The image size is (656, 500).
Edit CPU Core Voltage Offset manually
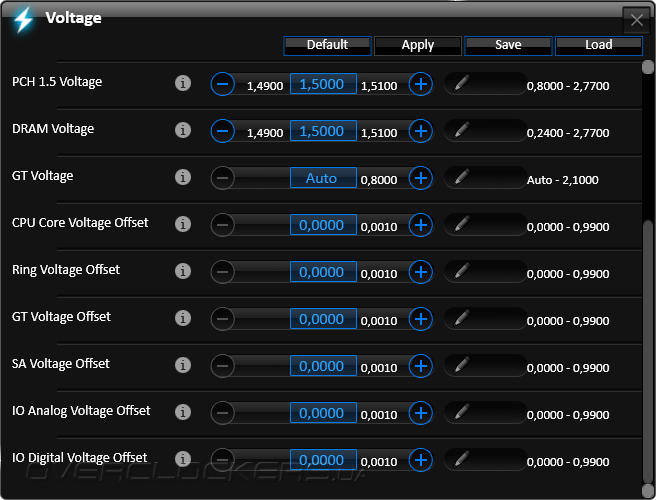[x=462, y=224]
